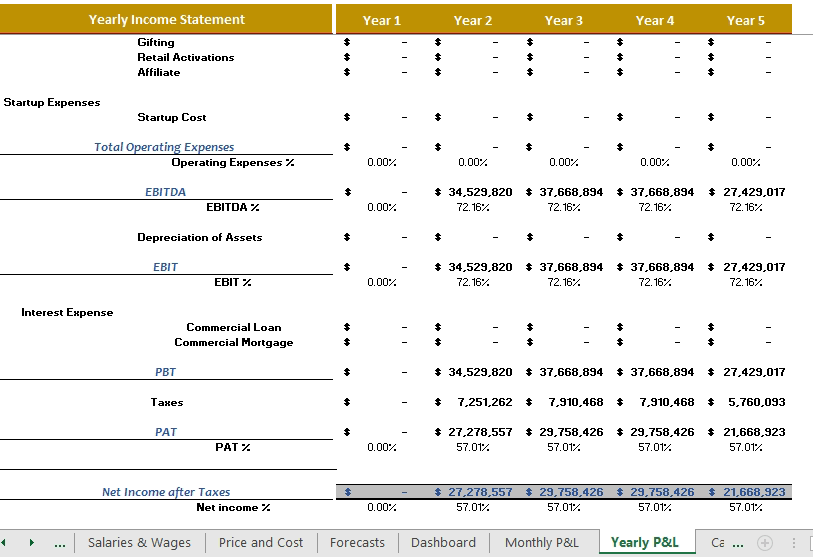This screenshot has width=813, height=557.
Task: Open the Salaries & Wages sheet tab
Action: 139,542
